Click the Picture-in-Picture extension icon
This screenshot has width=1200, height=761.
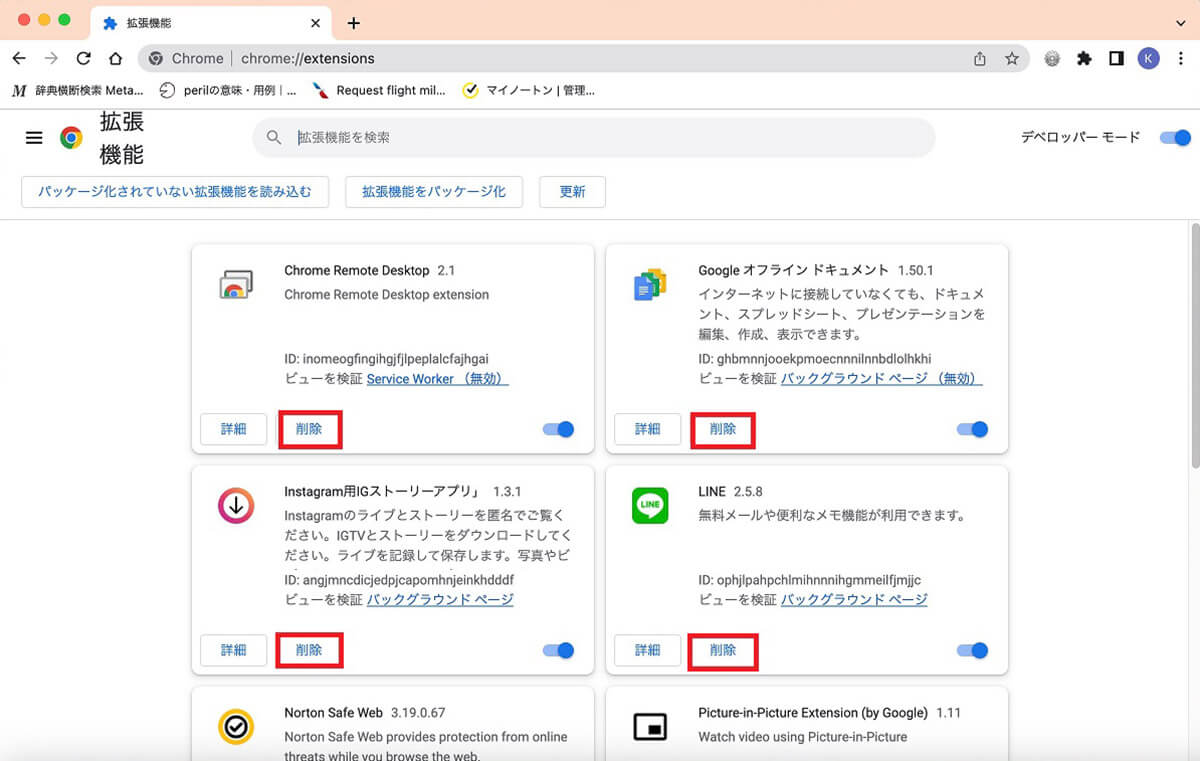click(x=650, y=727)
